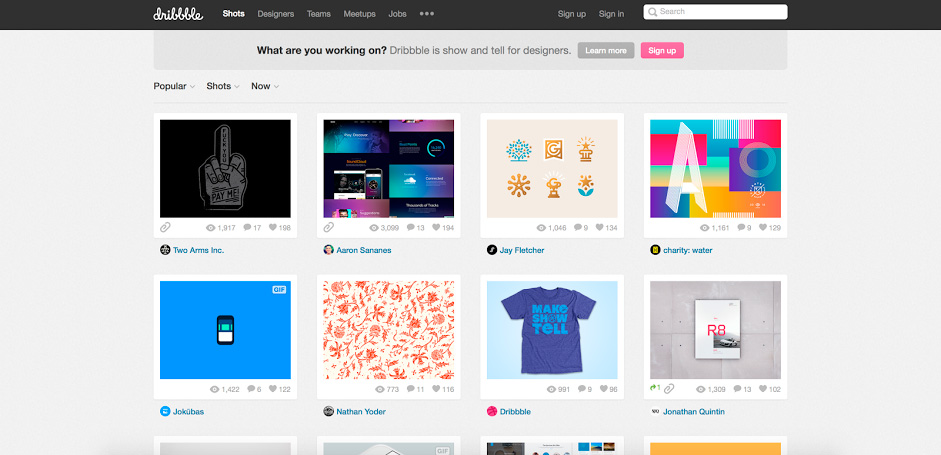This screenshot has height=455, width=941.
Task: Click Jokūbas avatar icon
Action: pos(165,411)
